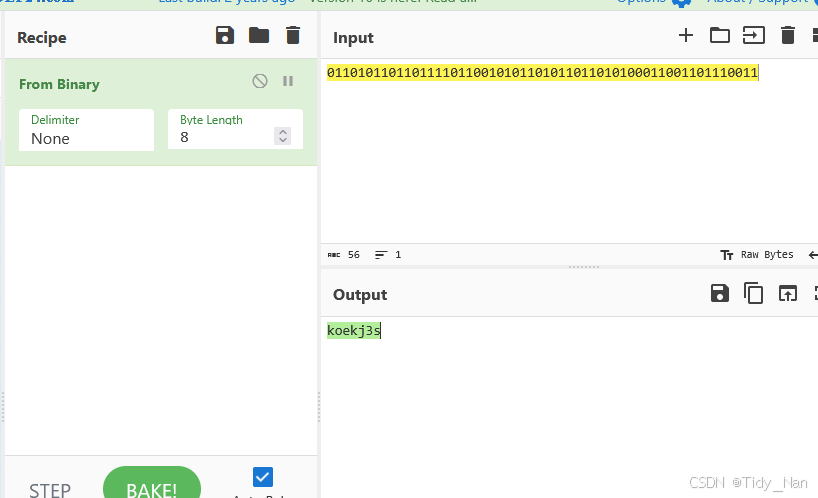Disable the From Binary operation
This screenshot has width=818, height=498.
click(x=260, y=81)
